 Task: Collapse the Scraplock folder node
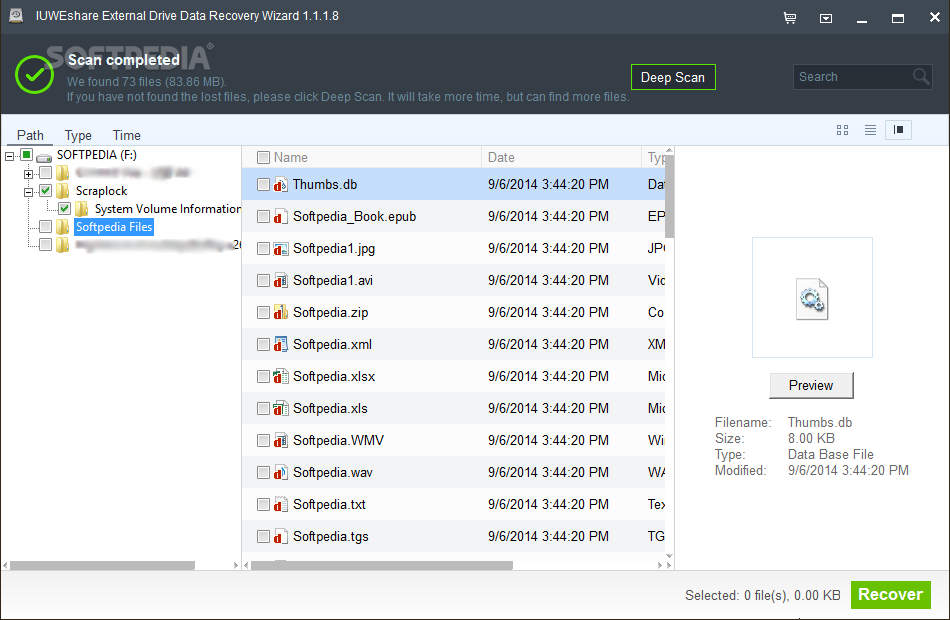(x=28, y=192)
